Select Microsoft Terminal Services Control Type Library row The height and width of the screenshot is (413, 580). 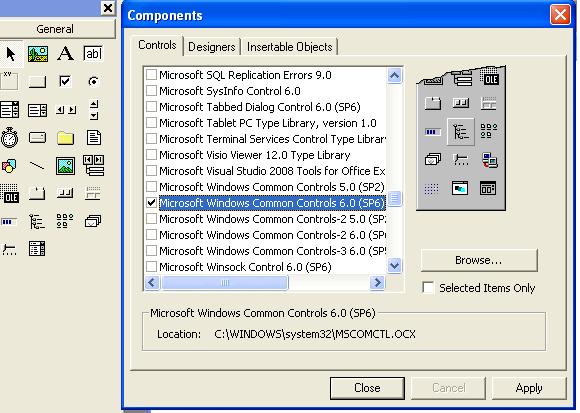pos(266,139)
